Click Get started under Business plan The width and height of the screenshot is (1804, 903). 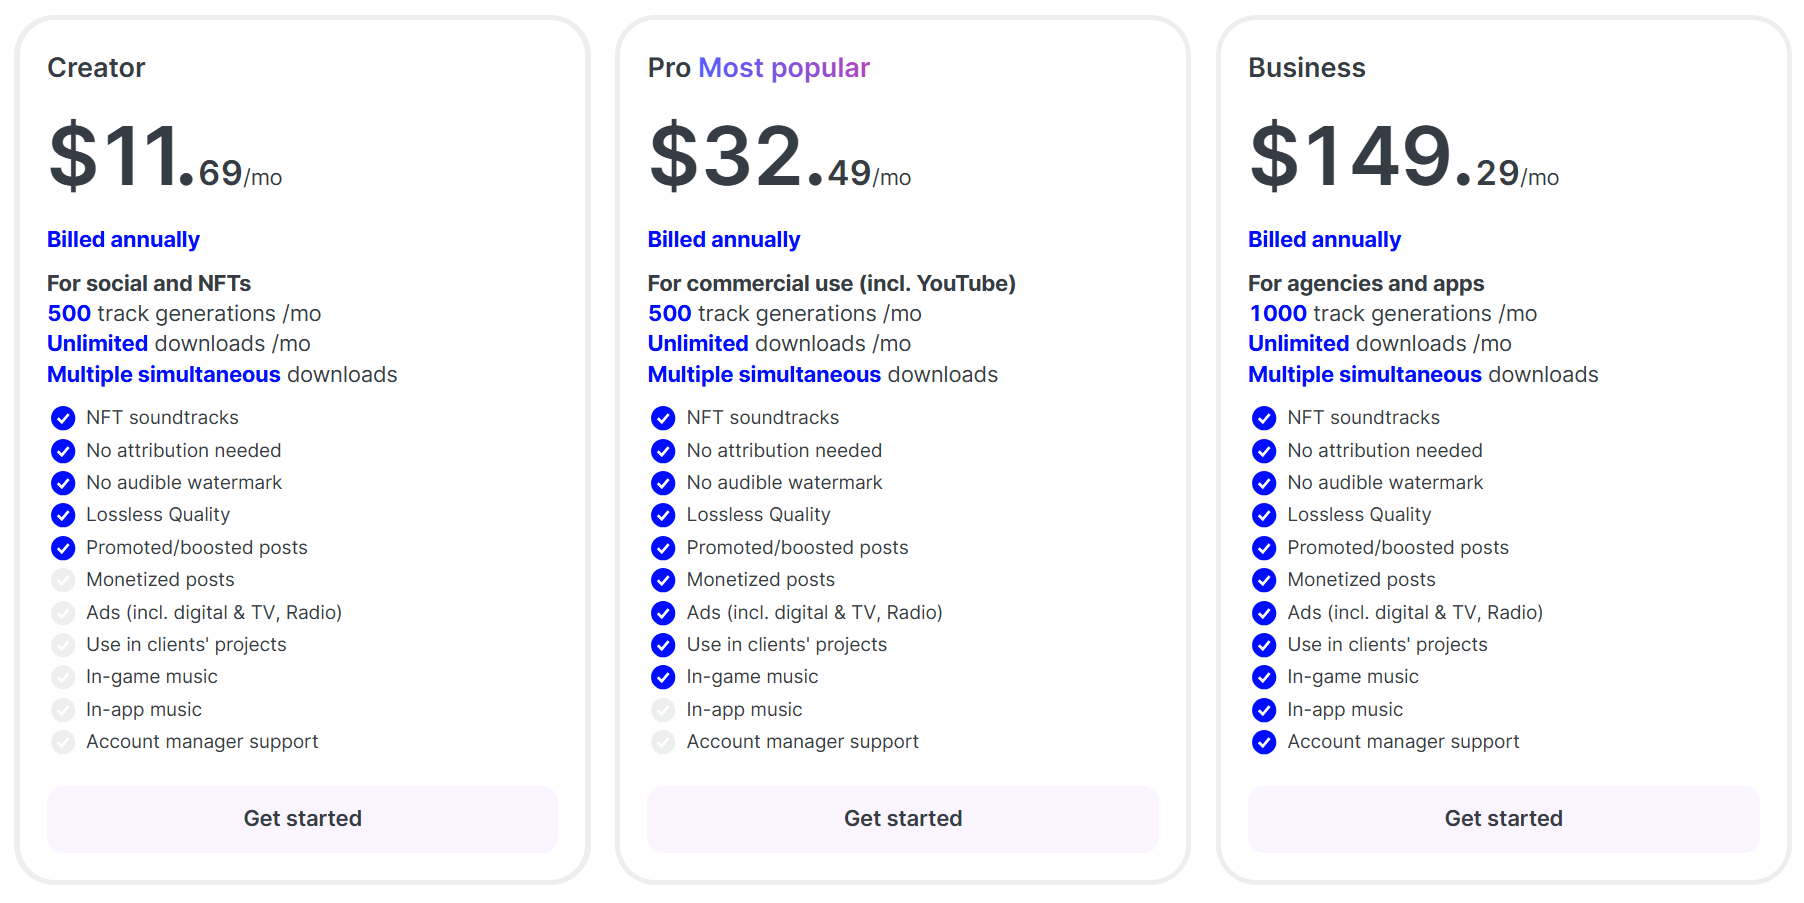pyautogui.click(x=1503, y=818)
